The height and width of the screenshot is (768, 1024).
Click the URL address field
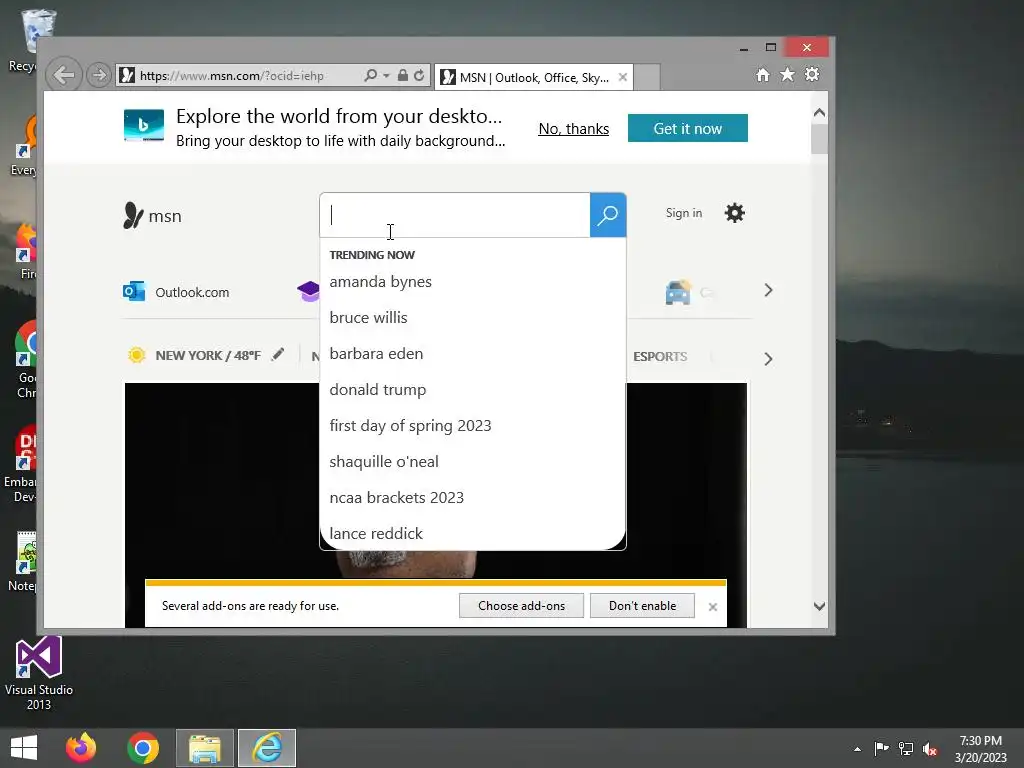pos(240,76)
